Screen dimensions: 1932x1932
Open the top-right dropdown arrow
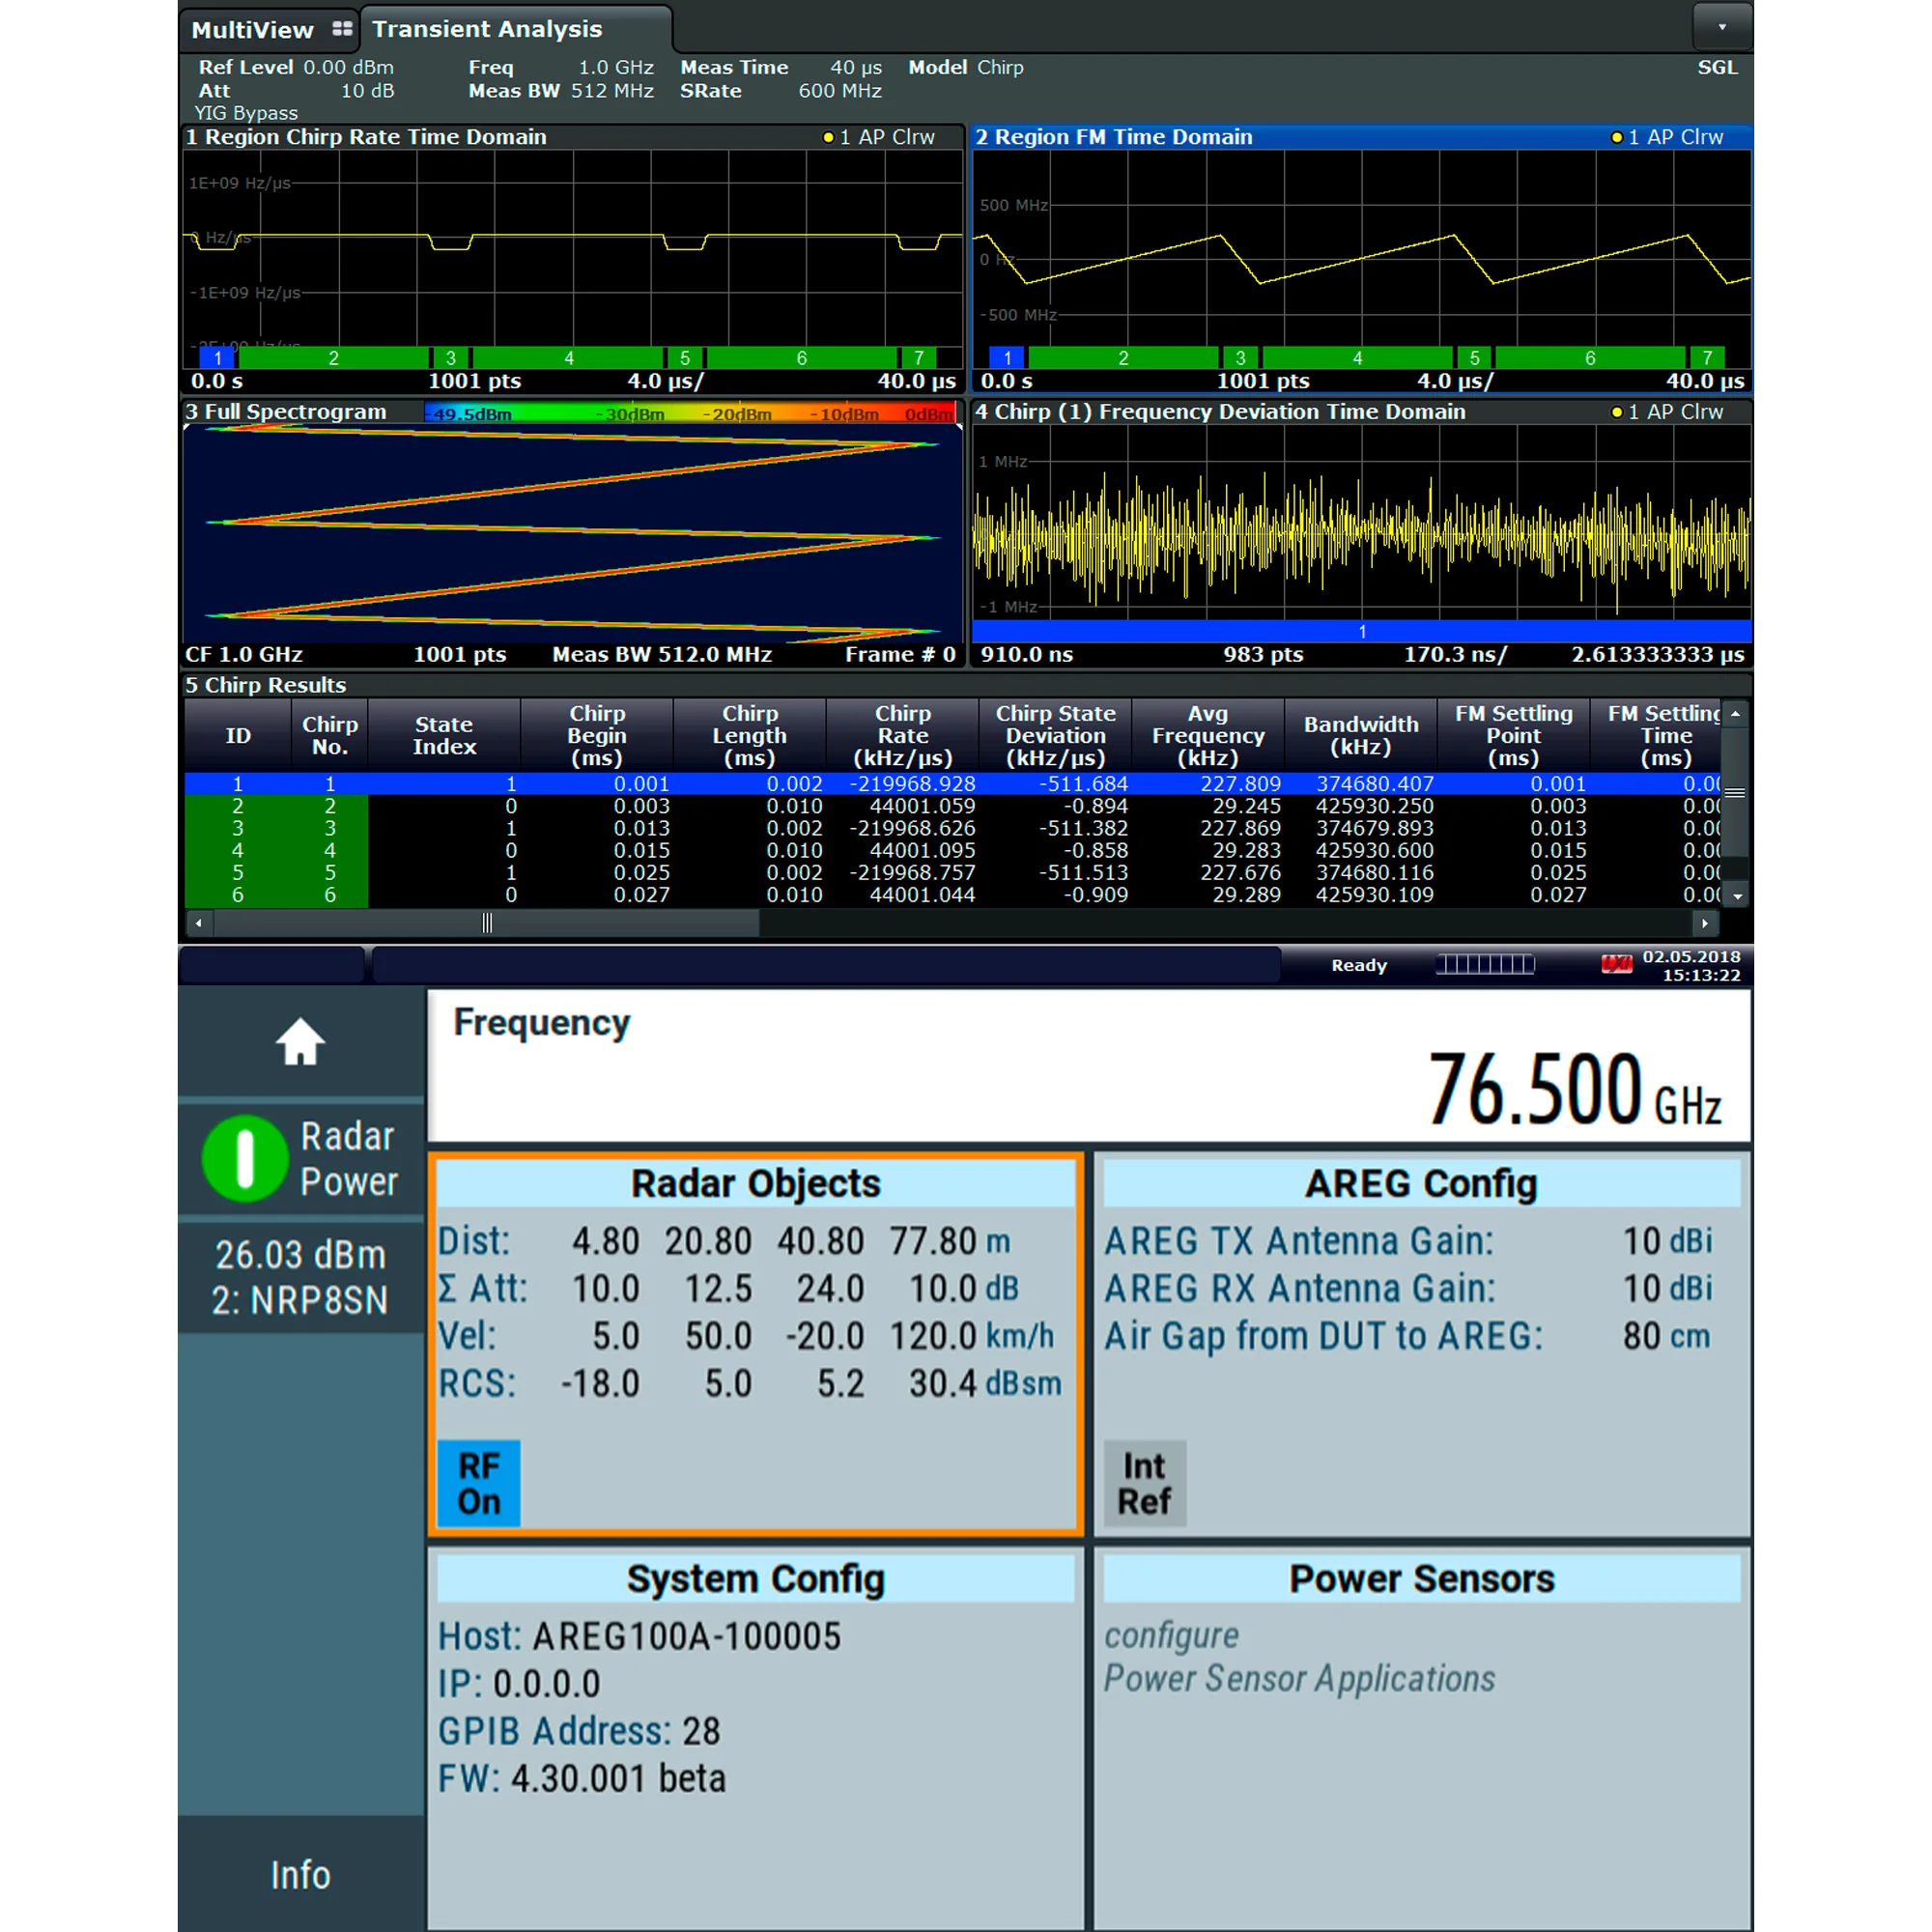pyautogui.click(x=1722, y=27)
